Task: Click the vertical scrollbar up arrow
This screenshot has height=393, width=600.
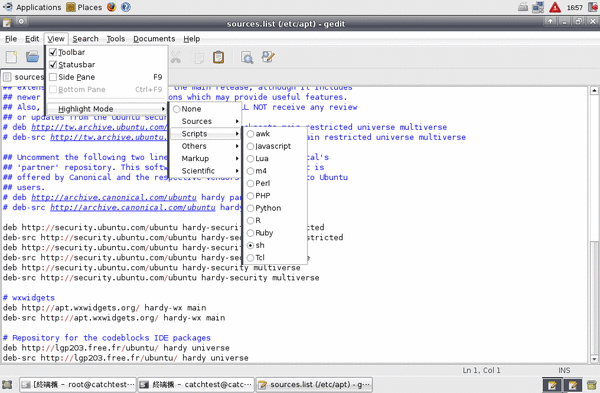Action: point(594,90)
